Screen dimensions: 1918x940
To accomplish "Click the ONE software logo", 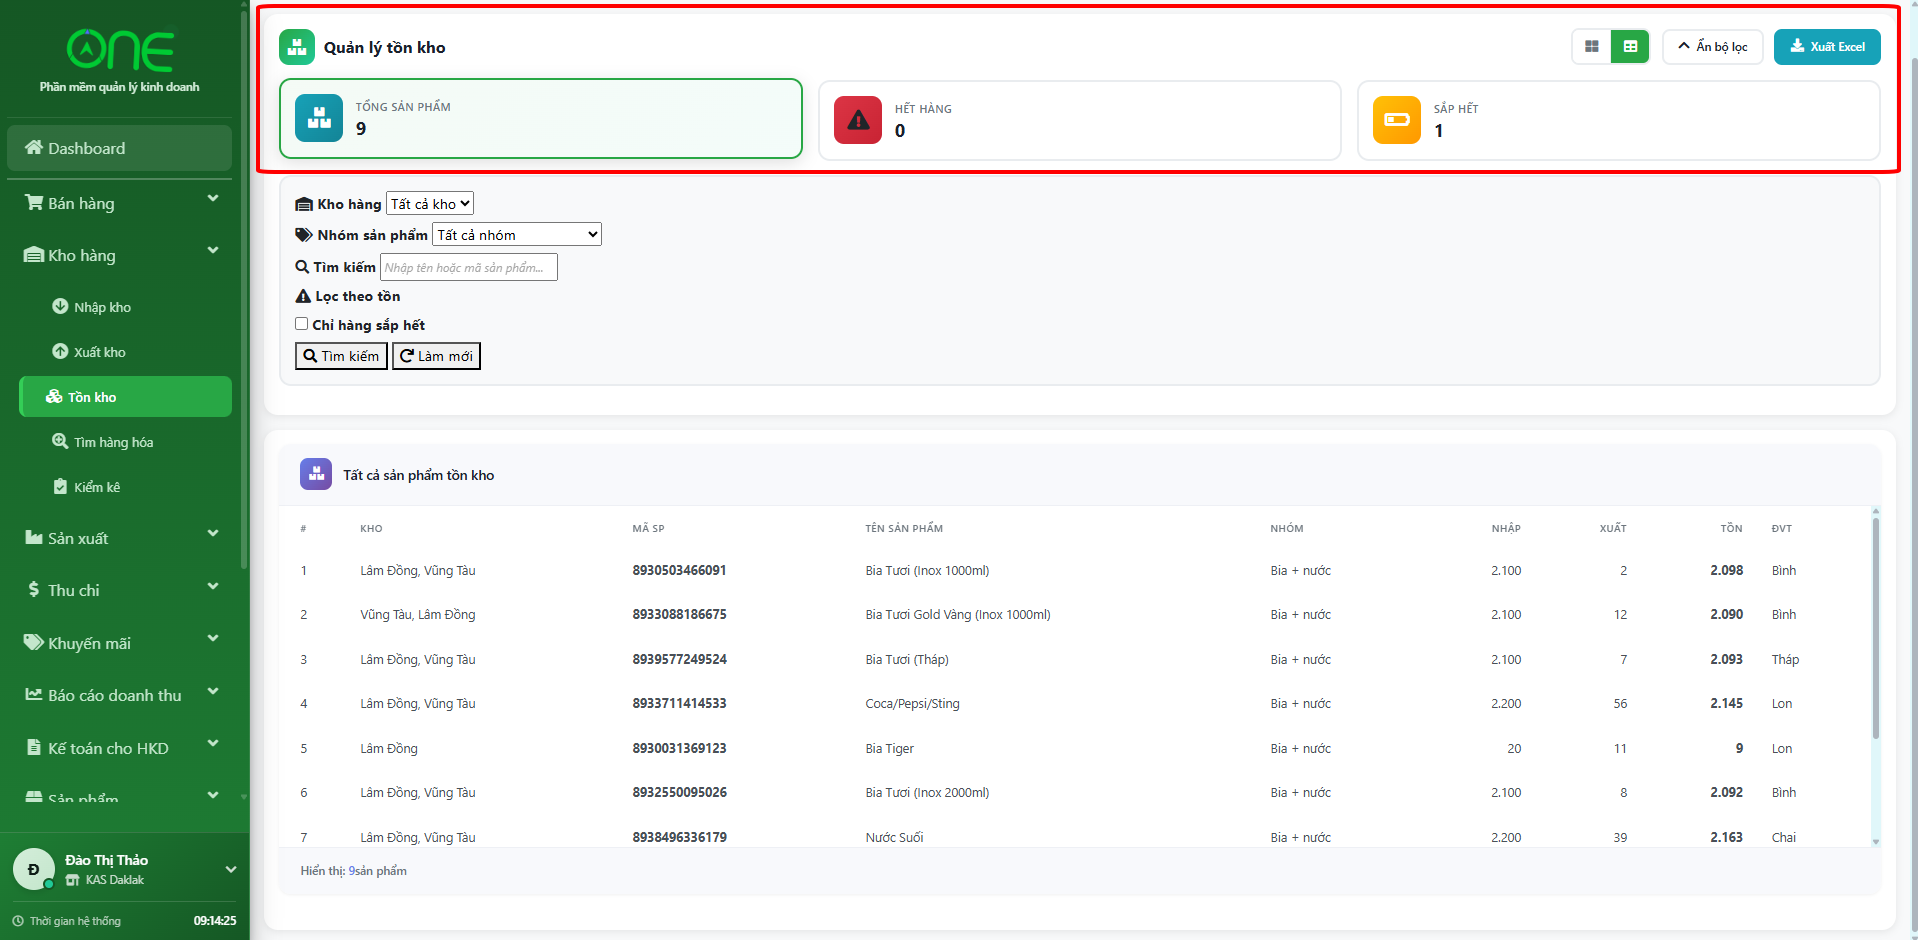I will pyautogui.click(x=120, y=50).
